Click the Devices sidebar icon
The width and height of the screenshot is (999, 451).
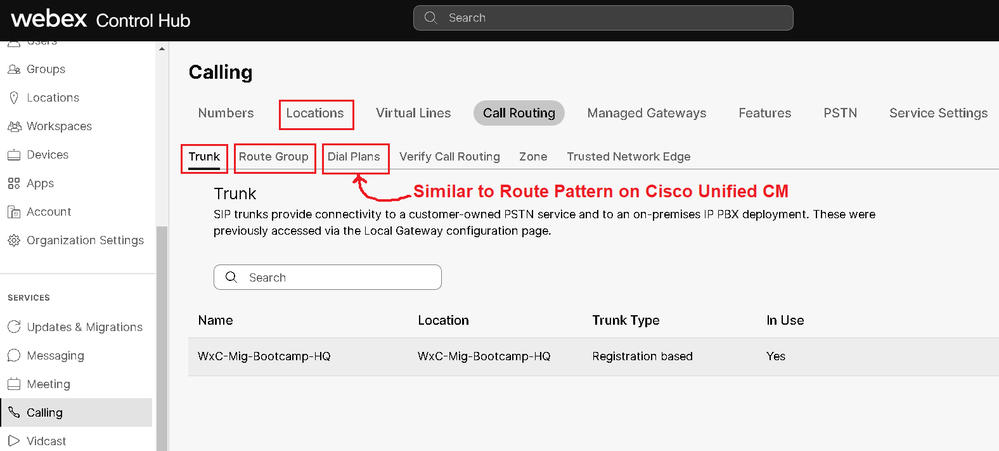[x=13, y=155]
